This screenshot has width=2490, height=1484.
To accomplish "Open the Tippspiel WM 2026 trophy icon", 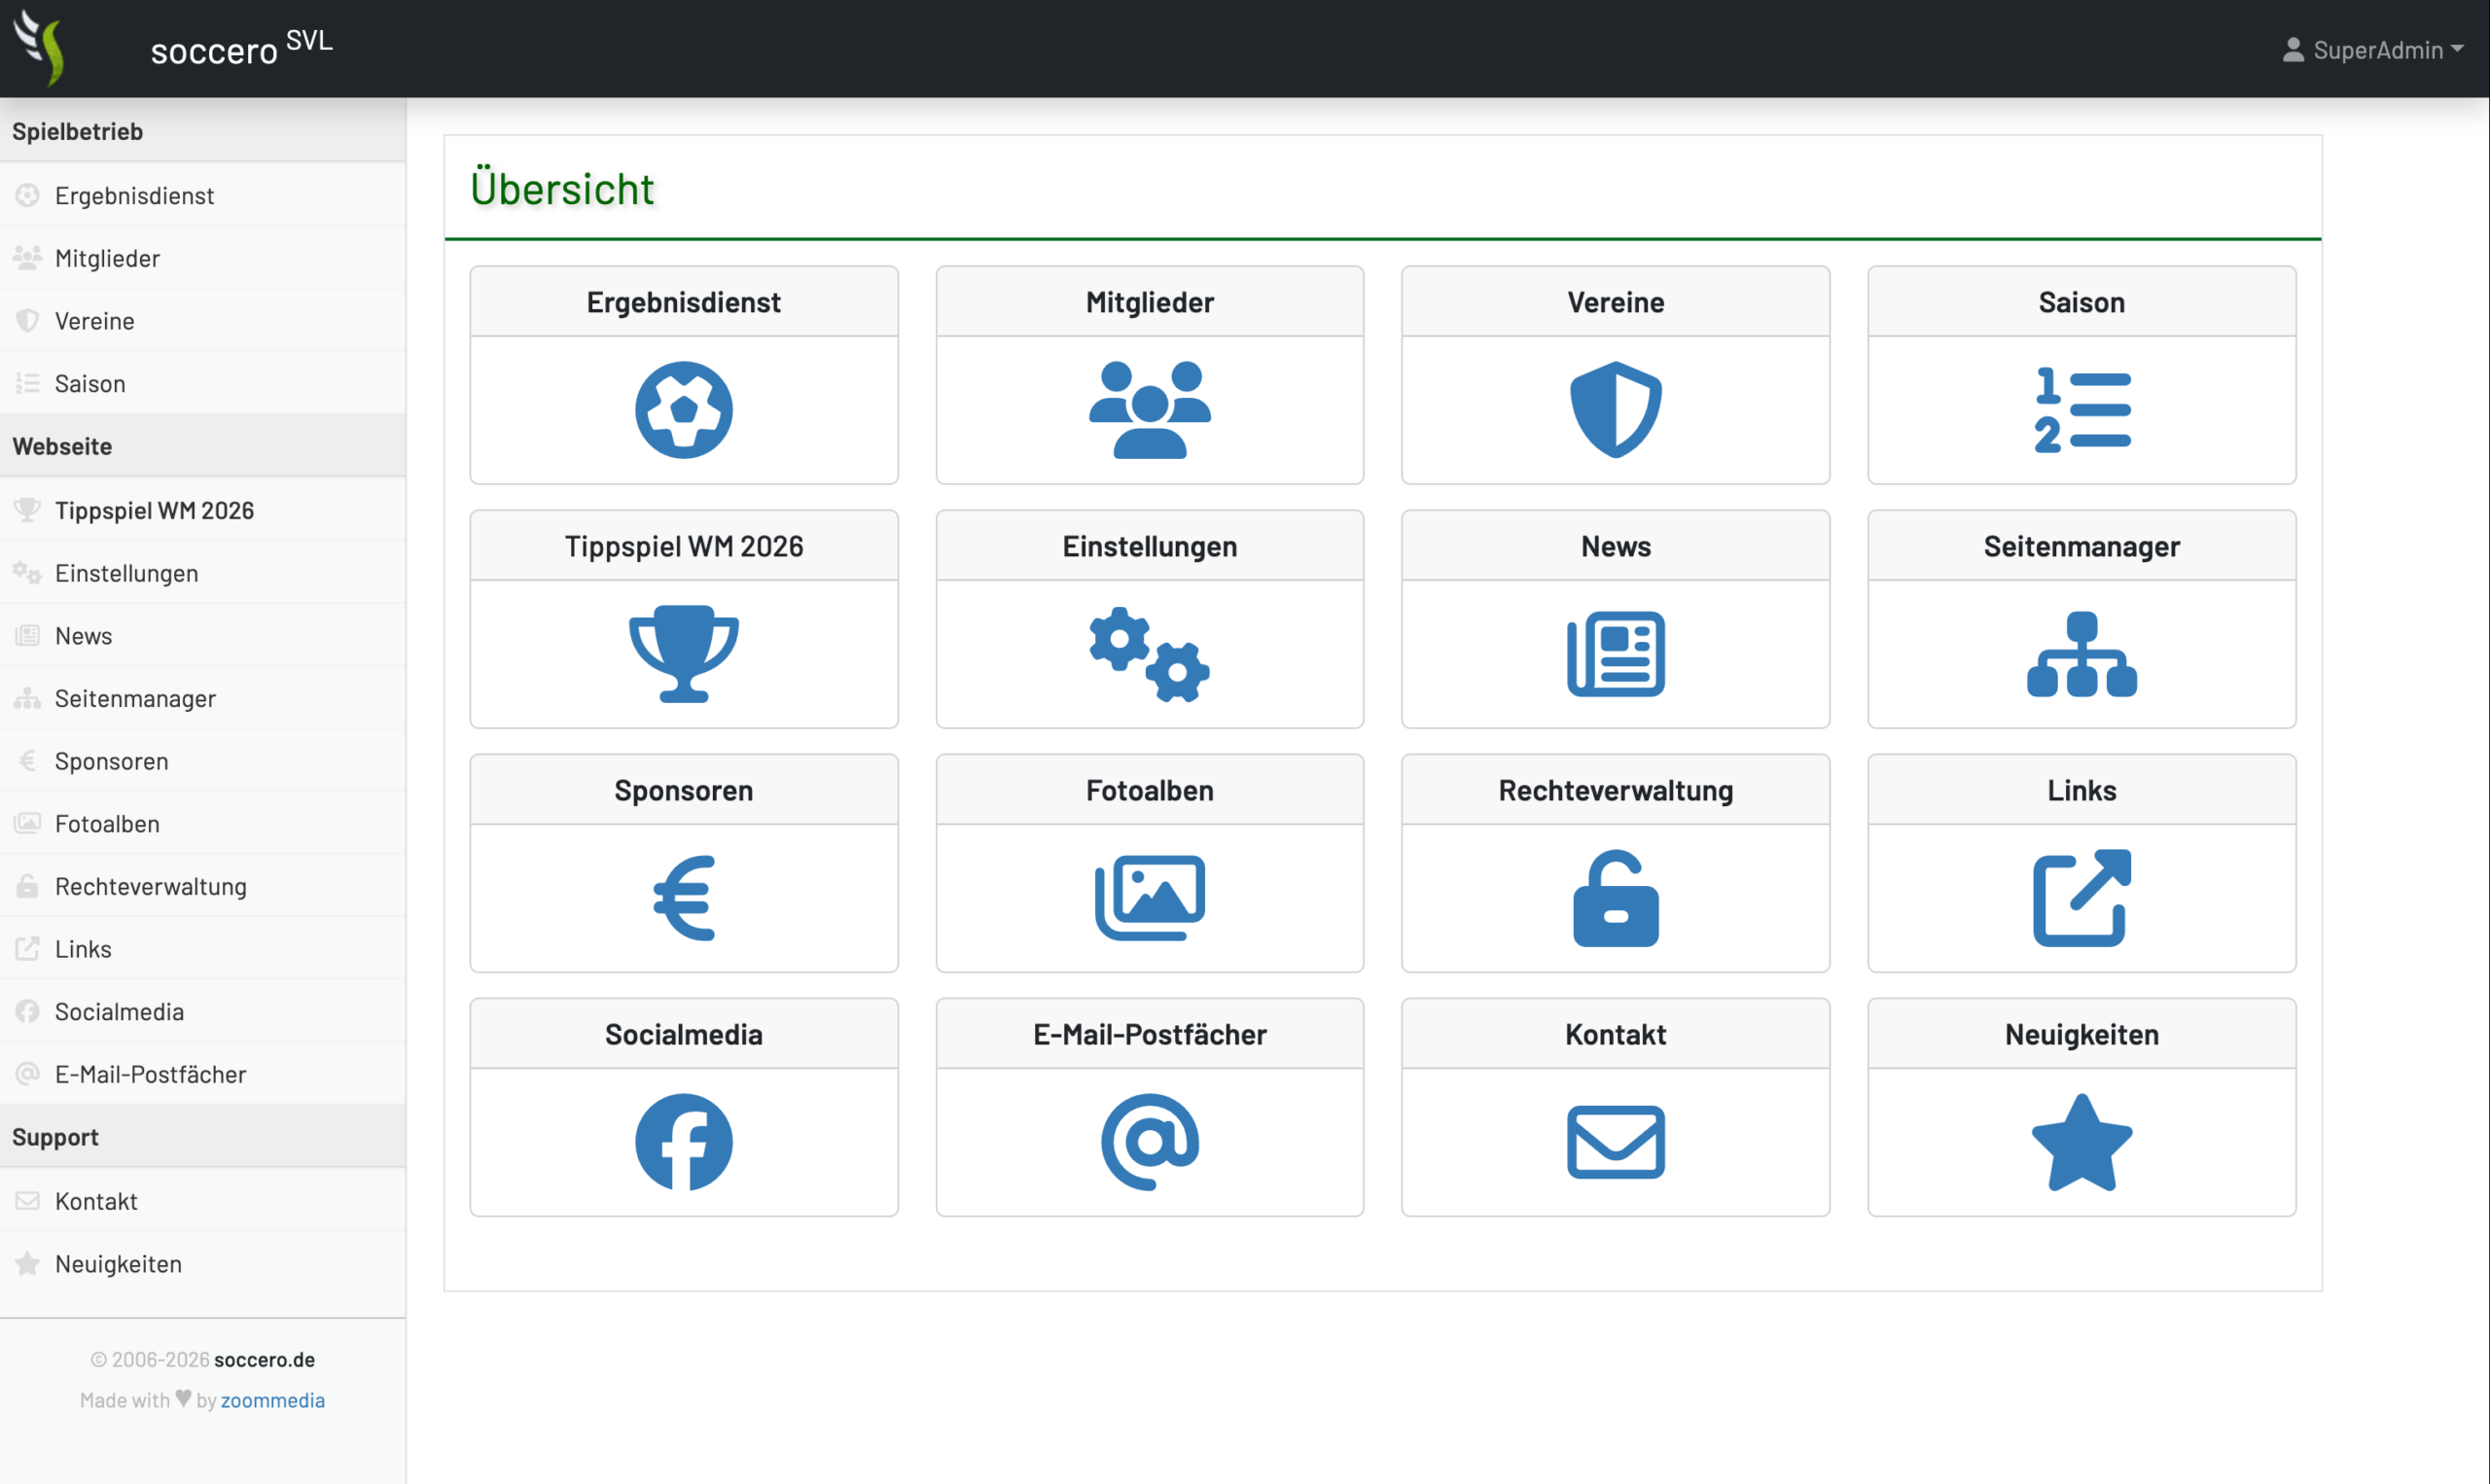I will [683, 654].
